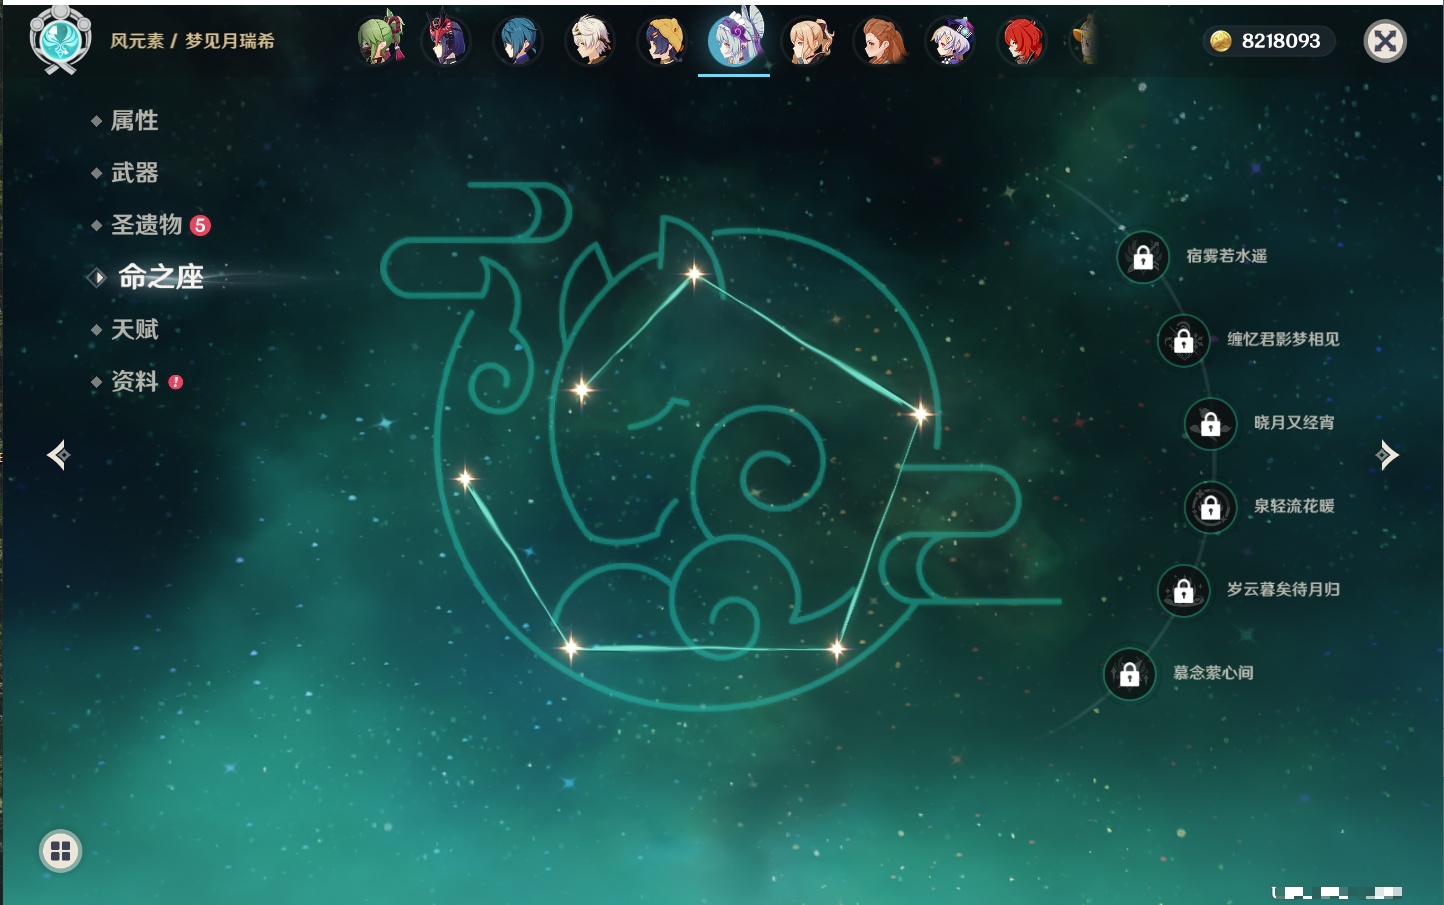Go to previous character with left arrow
The image size is (1444, 905).
(x=58, y=455)
